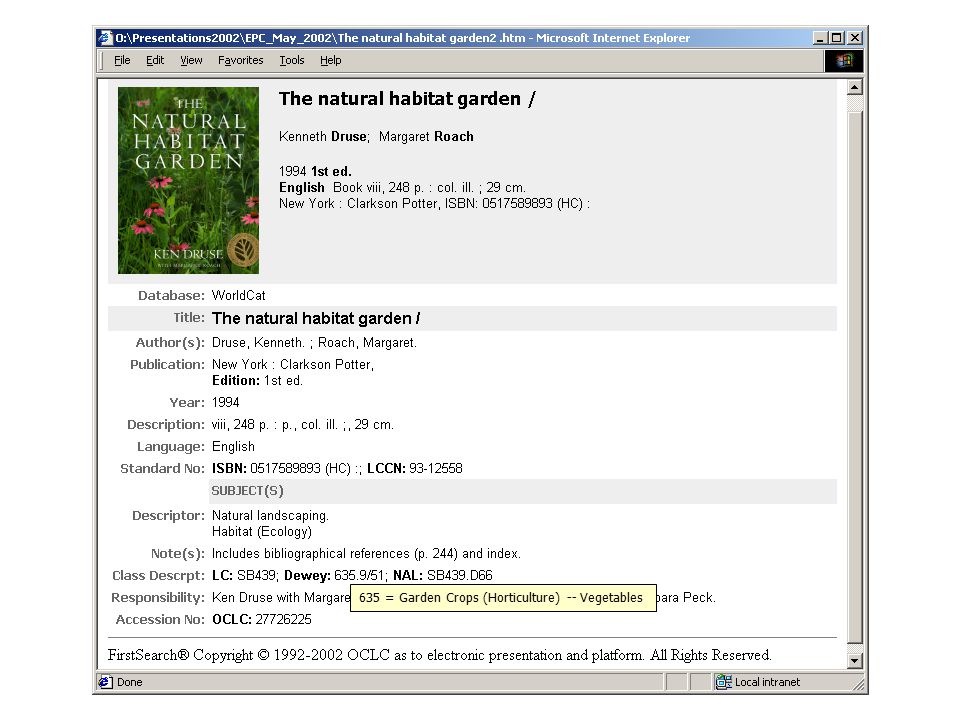
Task: Click the 'Class Descrpt:' field label
Action: (159, 576)
